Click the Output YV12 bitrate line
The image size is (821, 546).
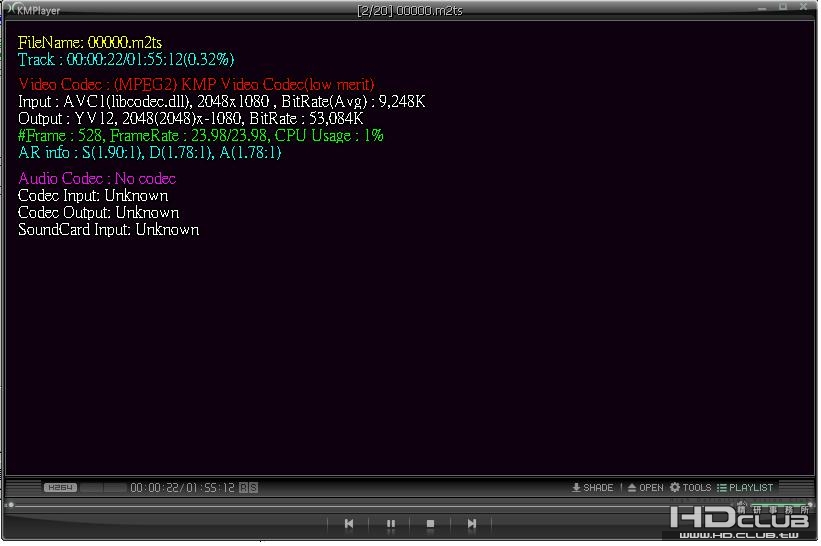coord(191,119)
